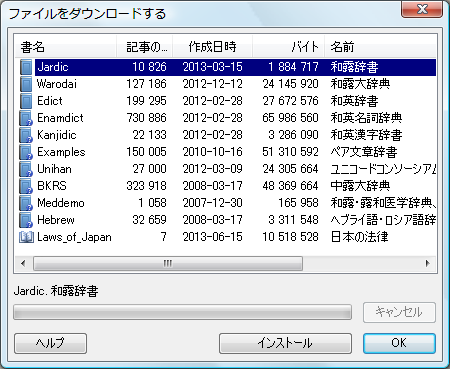Click the Unihan book icon

[x=26, y=169]
